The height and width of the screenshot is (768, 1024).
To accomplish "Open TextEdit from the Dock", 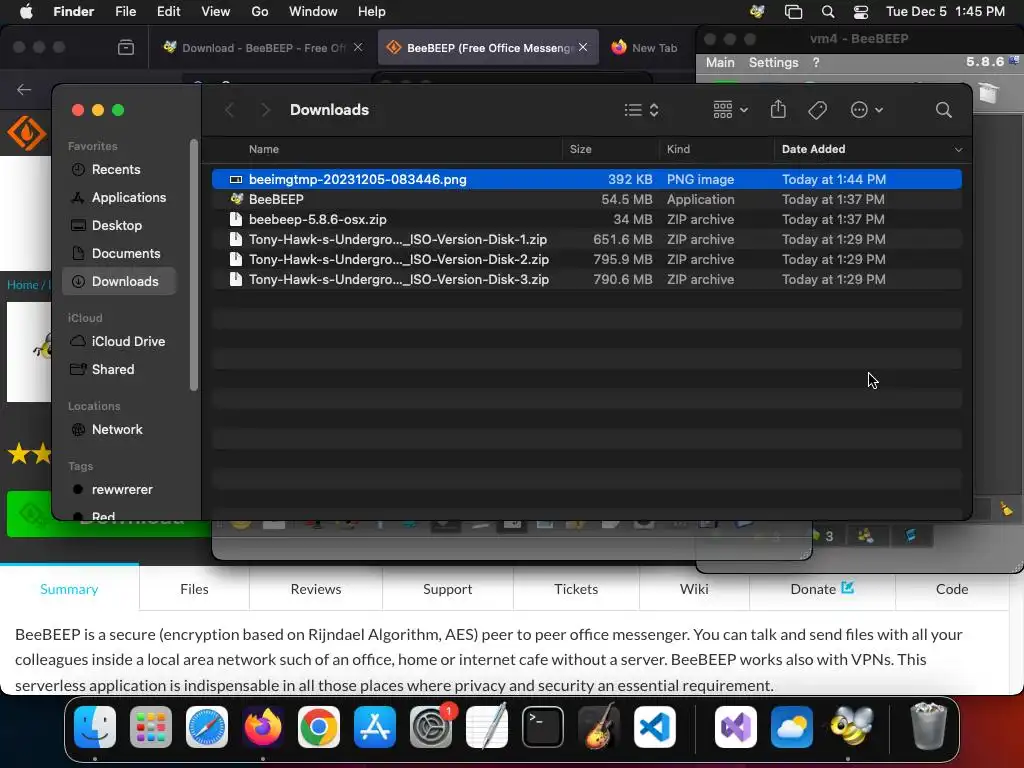I will [x=487, y=727].
